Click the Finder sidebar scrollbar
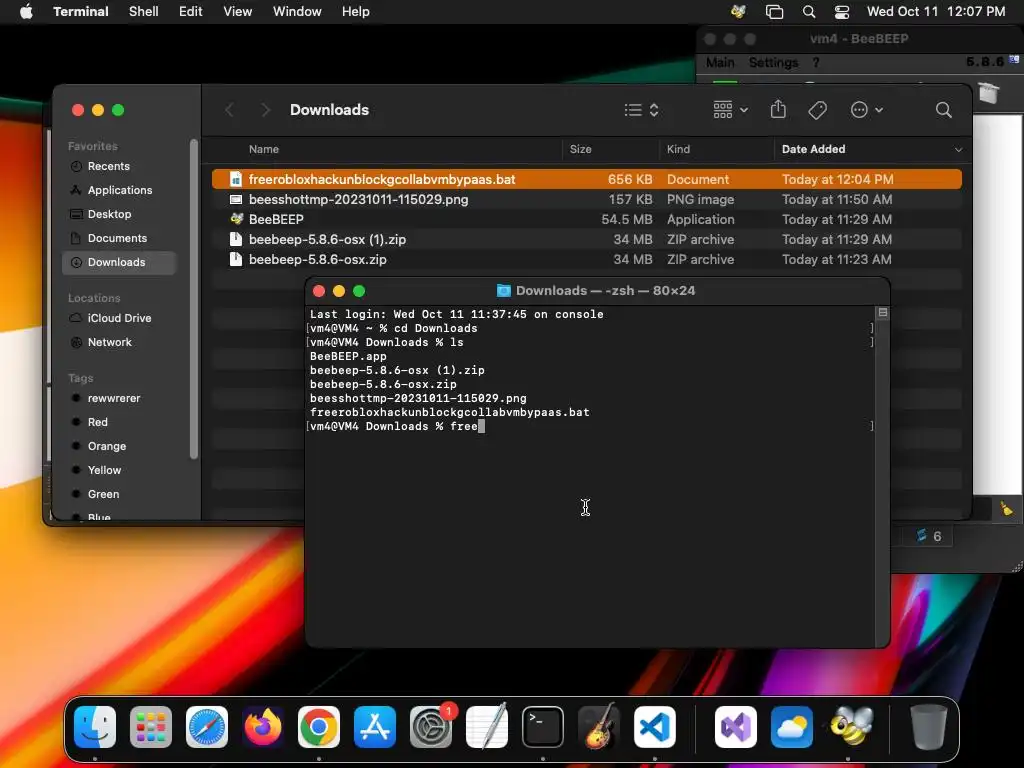This screenshot has height=768, width=1024. coord(193,298)
